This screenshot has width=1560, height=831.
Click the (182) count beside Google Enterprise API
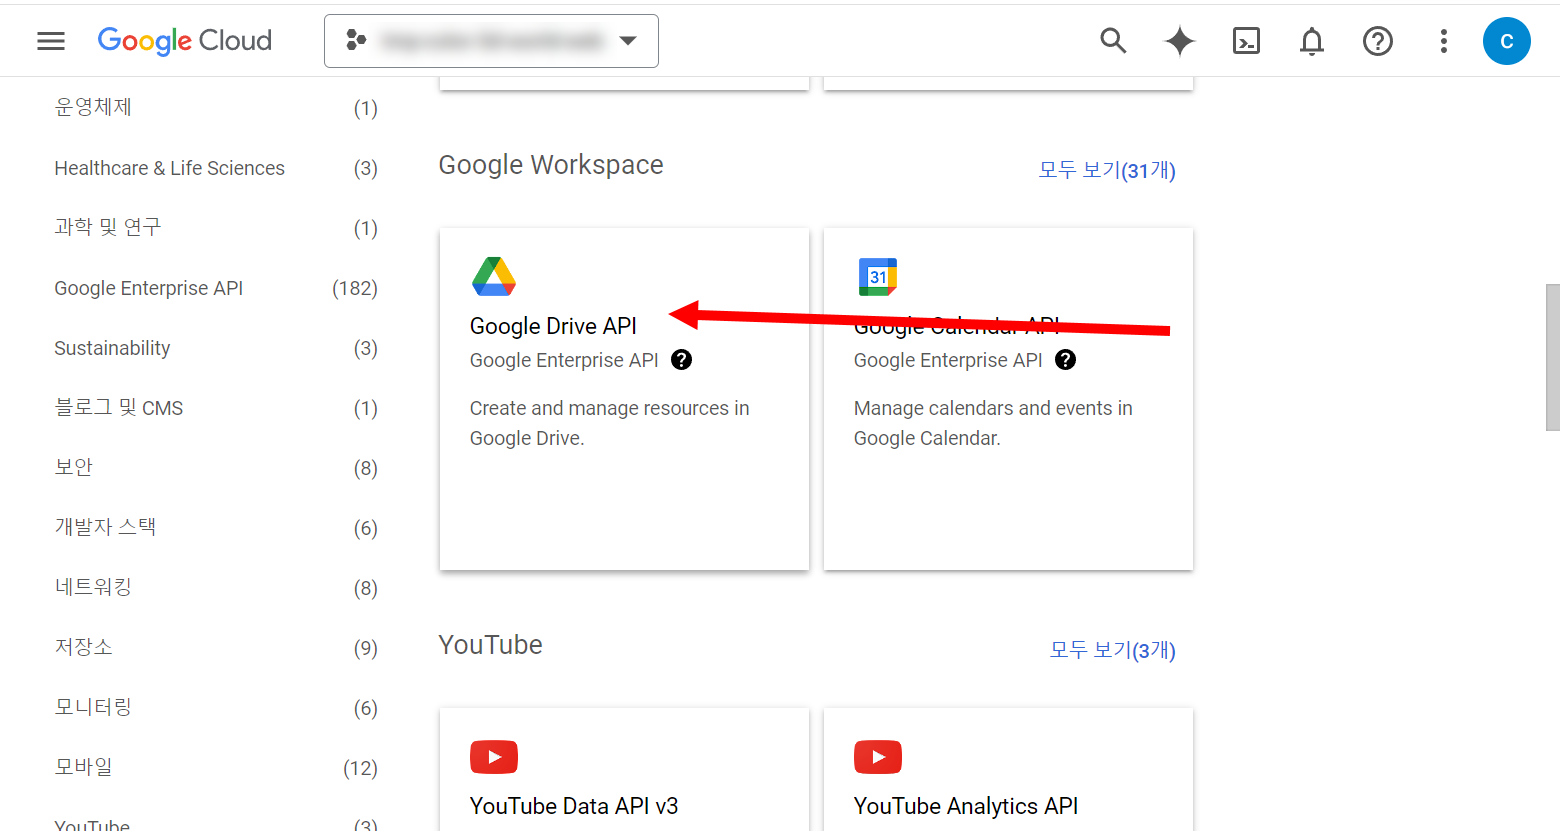(355, 288)
